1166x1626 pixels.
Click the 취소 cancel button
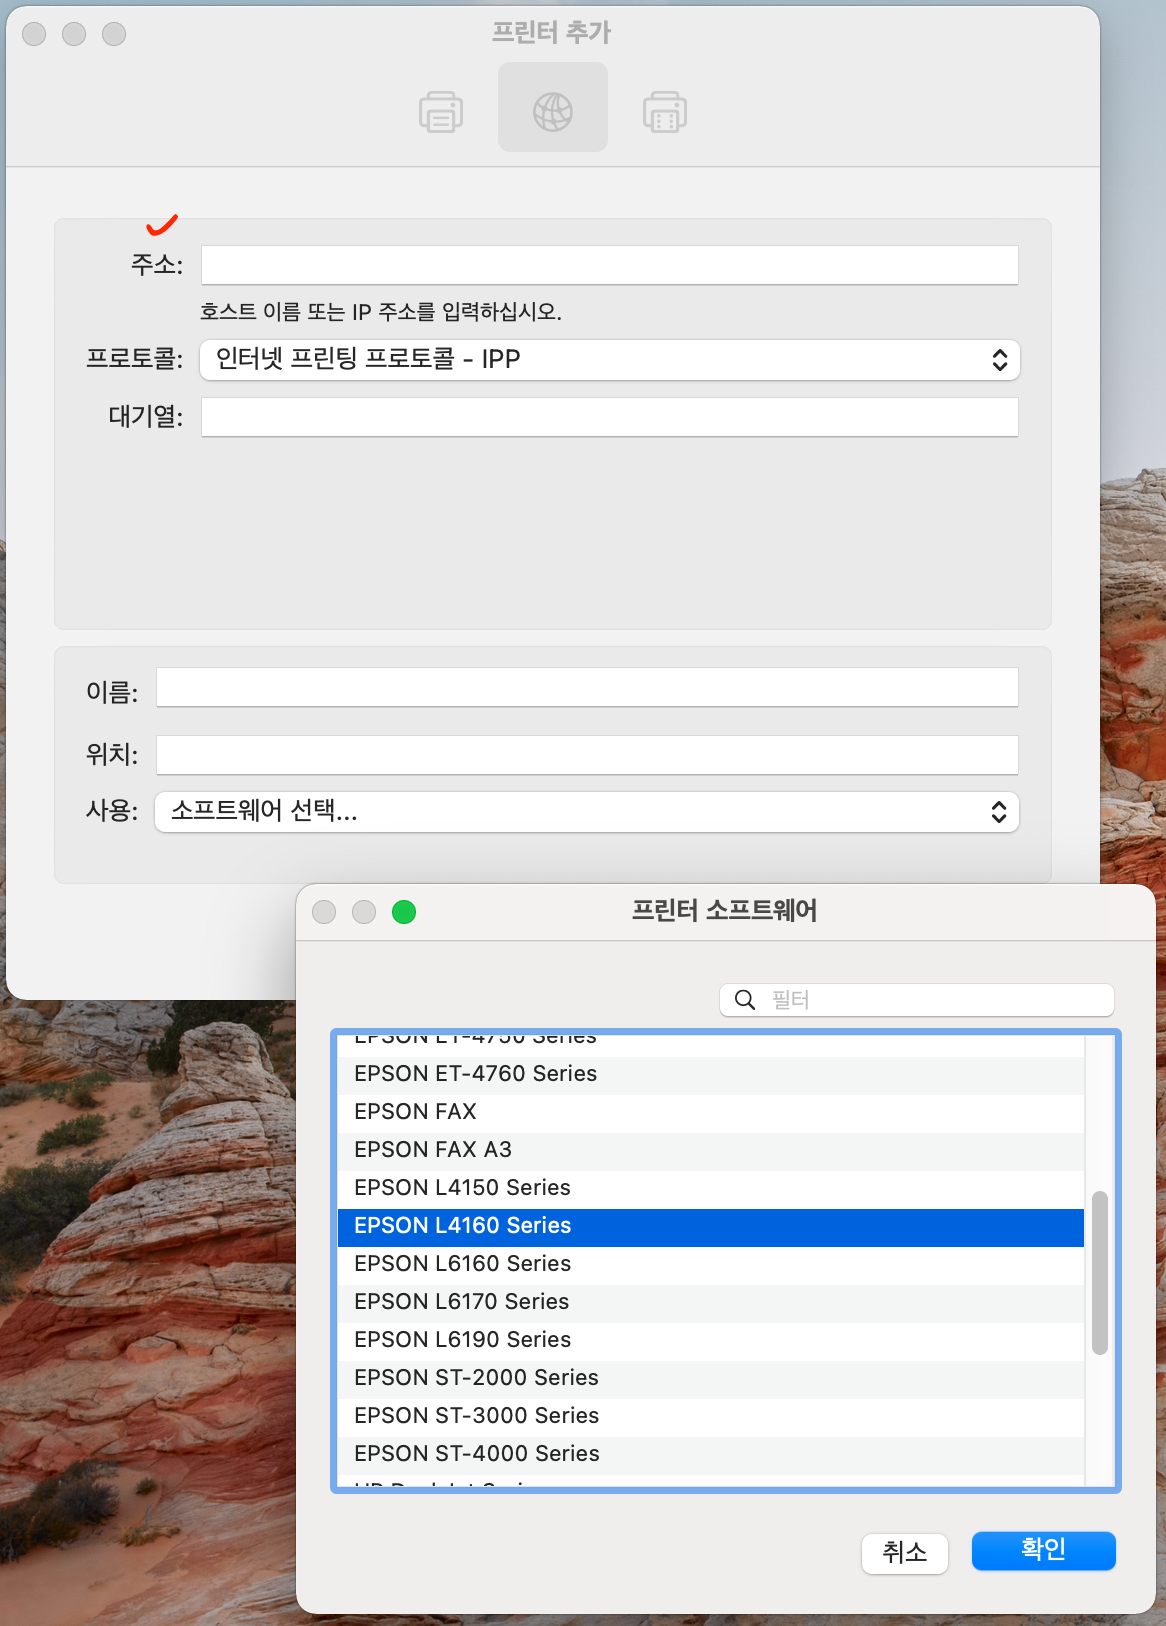905,1553
